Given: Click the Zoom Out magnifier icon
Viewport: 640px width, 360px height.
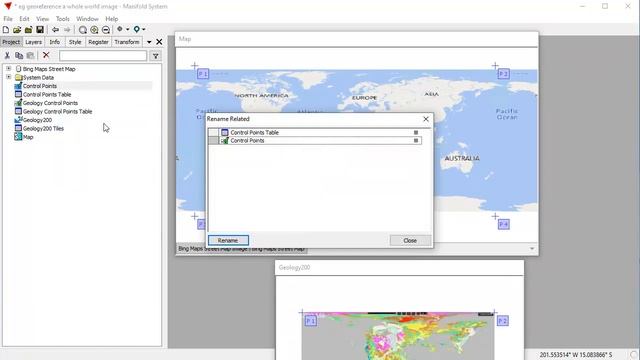Looking at the screenshot, I should click(x=106, y=30).
